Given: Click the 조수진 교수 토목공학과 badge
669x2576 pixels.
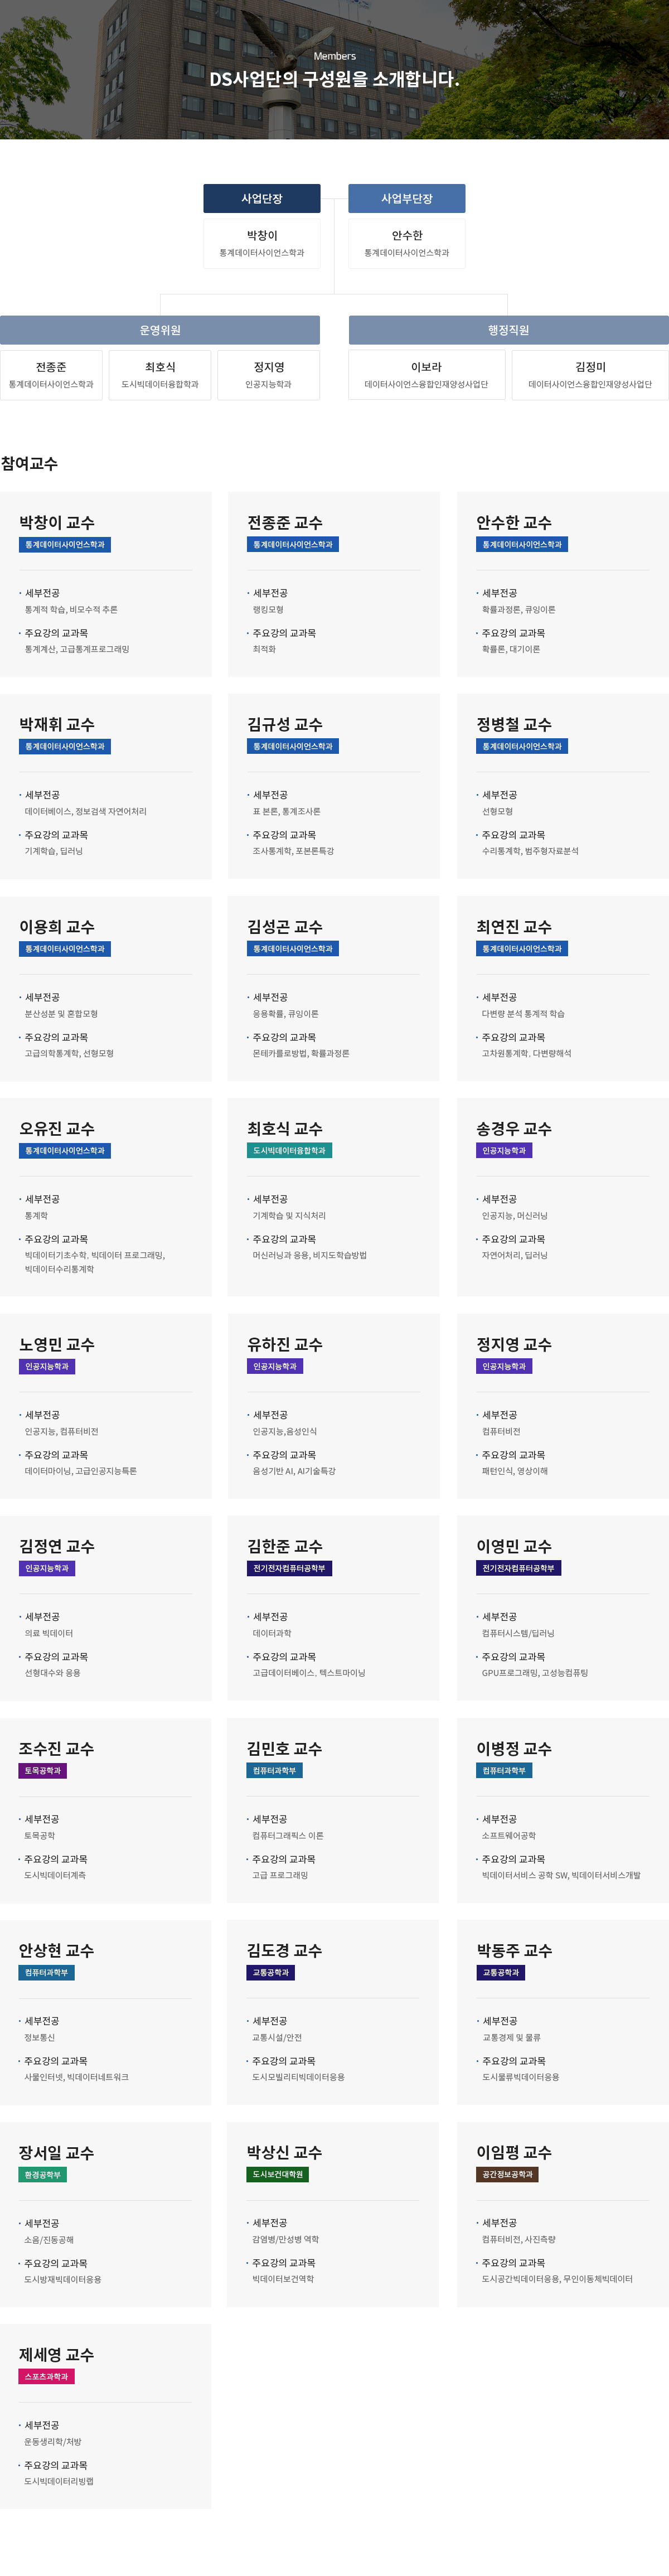Looking at the screenshot, I should coord(43,1770).
